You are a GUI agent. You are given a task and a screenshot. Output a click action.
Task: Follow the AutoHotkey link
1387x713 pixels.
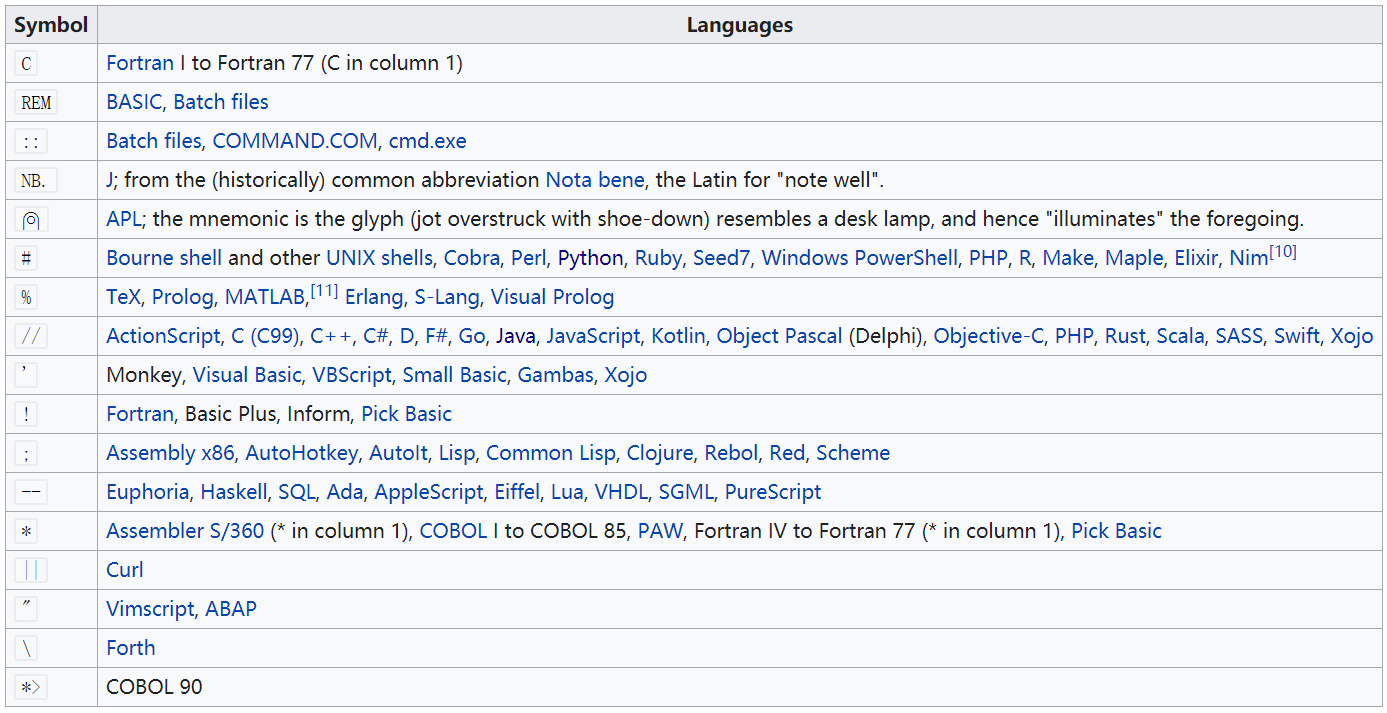click(x=301, y=453)
